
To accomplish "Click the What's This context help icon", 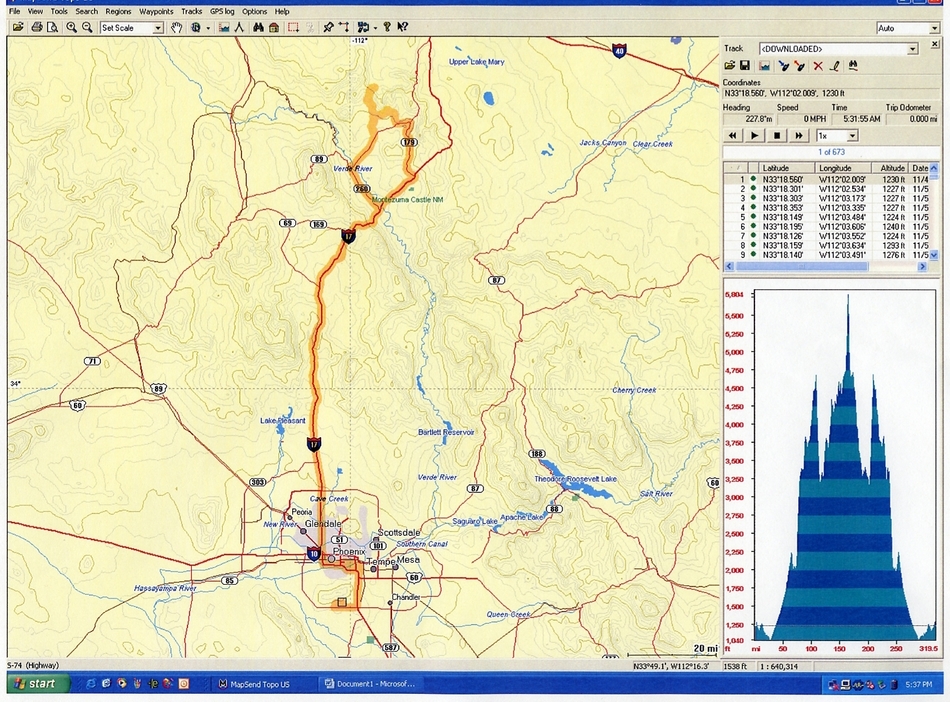I will [x=403, y=27].
